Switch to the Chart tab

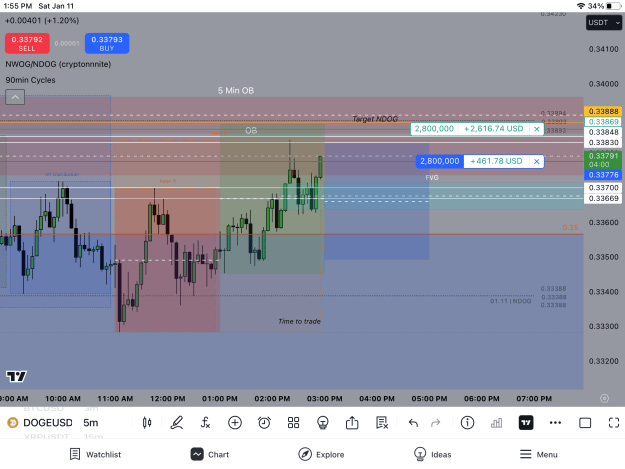click(210, 454)
